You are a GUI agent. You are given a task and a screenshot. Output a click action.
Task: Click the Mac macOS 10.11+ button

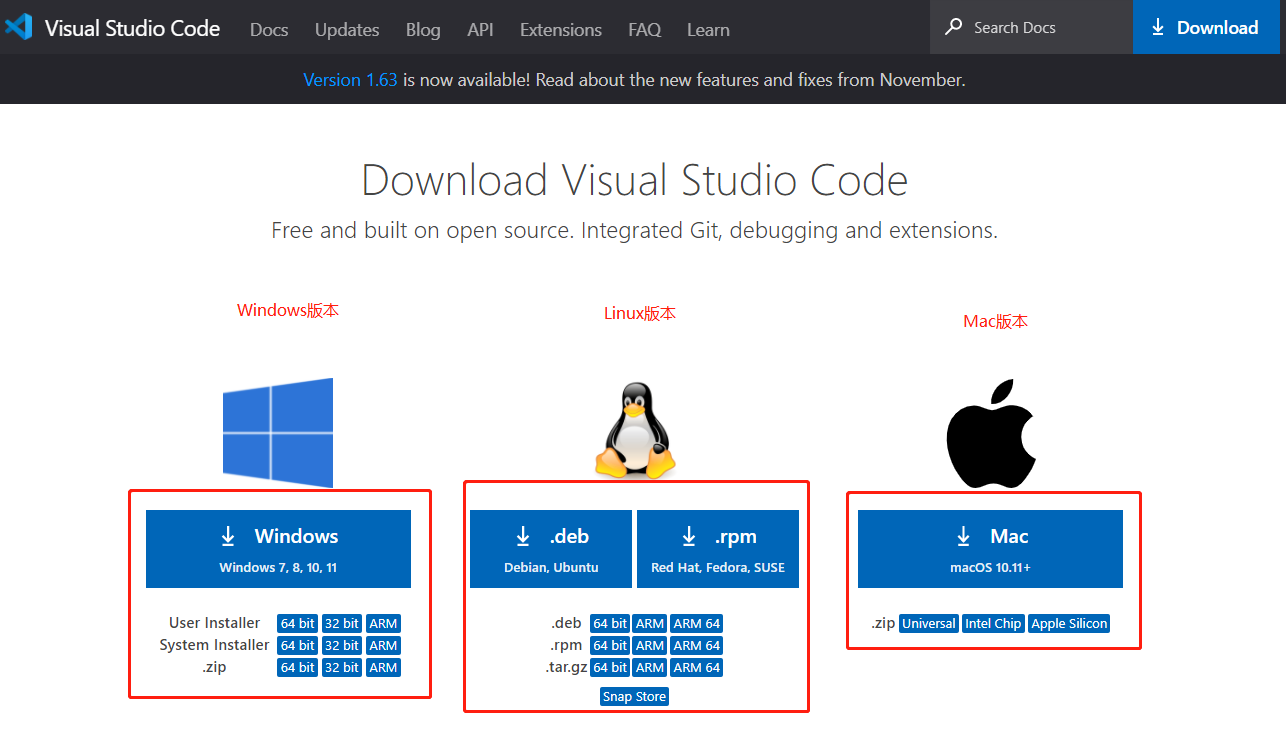990,549
